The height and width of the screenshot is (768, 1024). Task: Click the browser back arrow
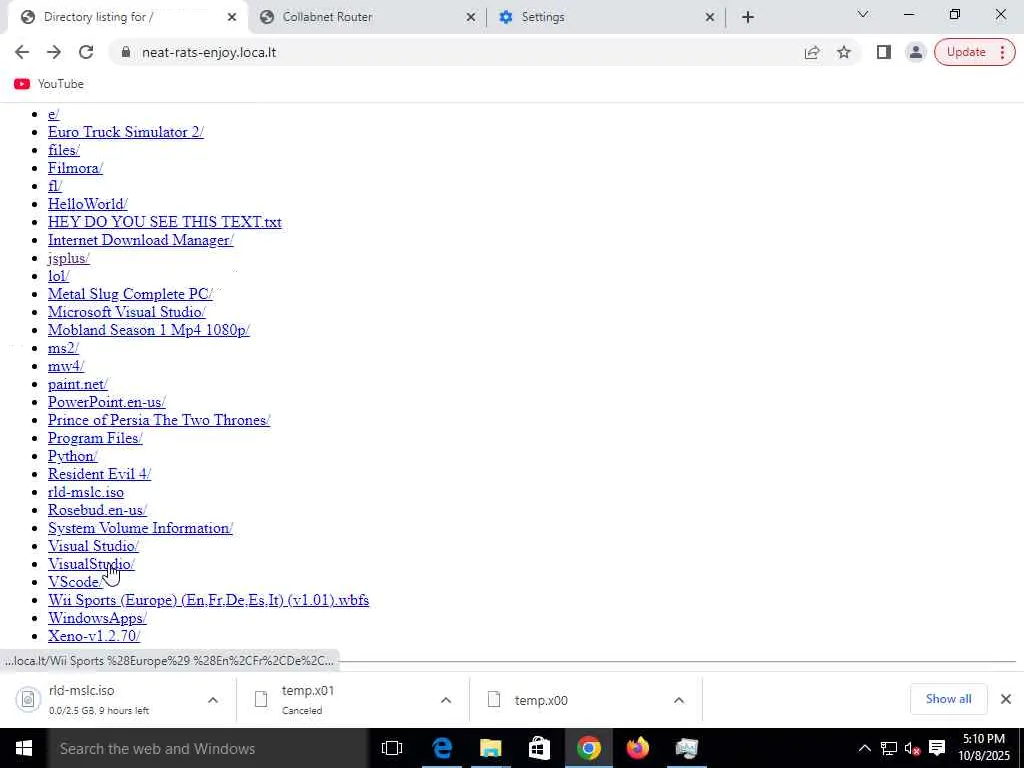point(22,52)
